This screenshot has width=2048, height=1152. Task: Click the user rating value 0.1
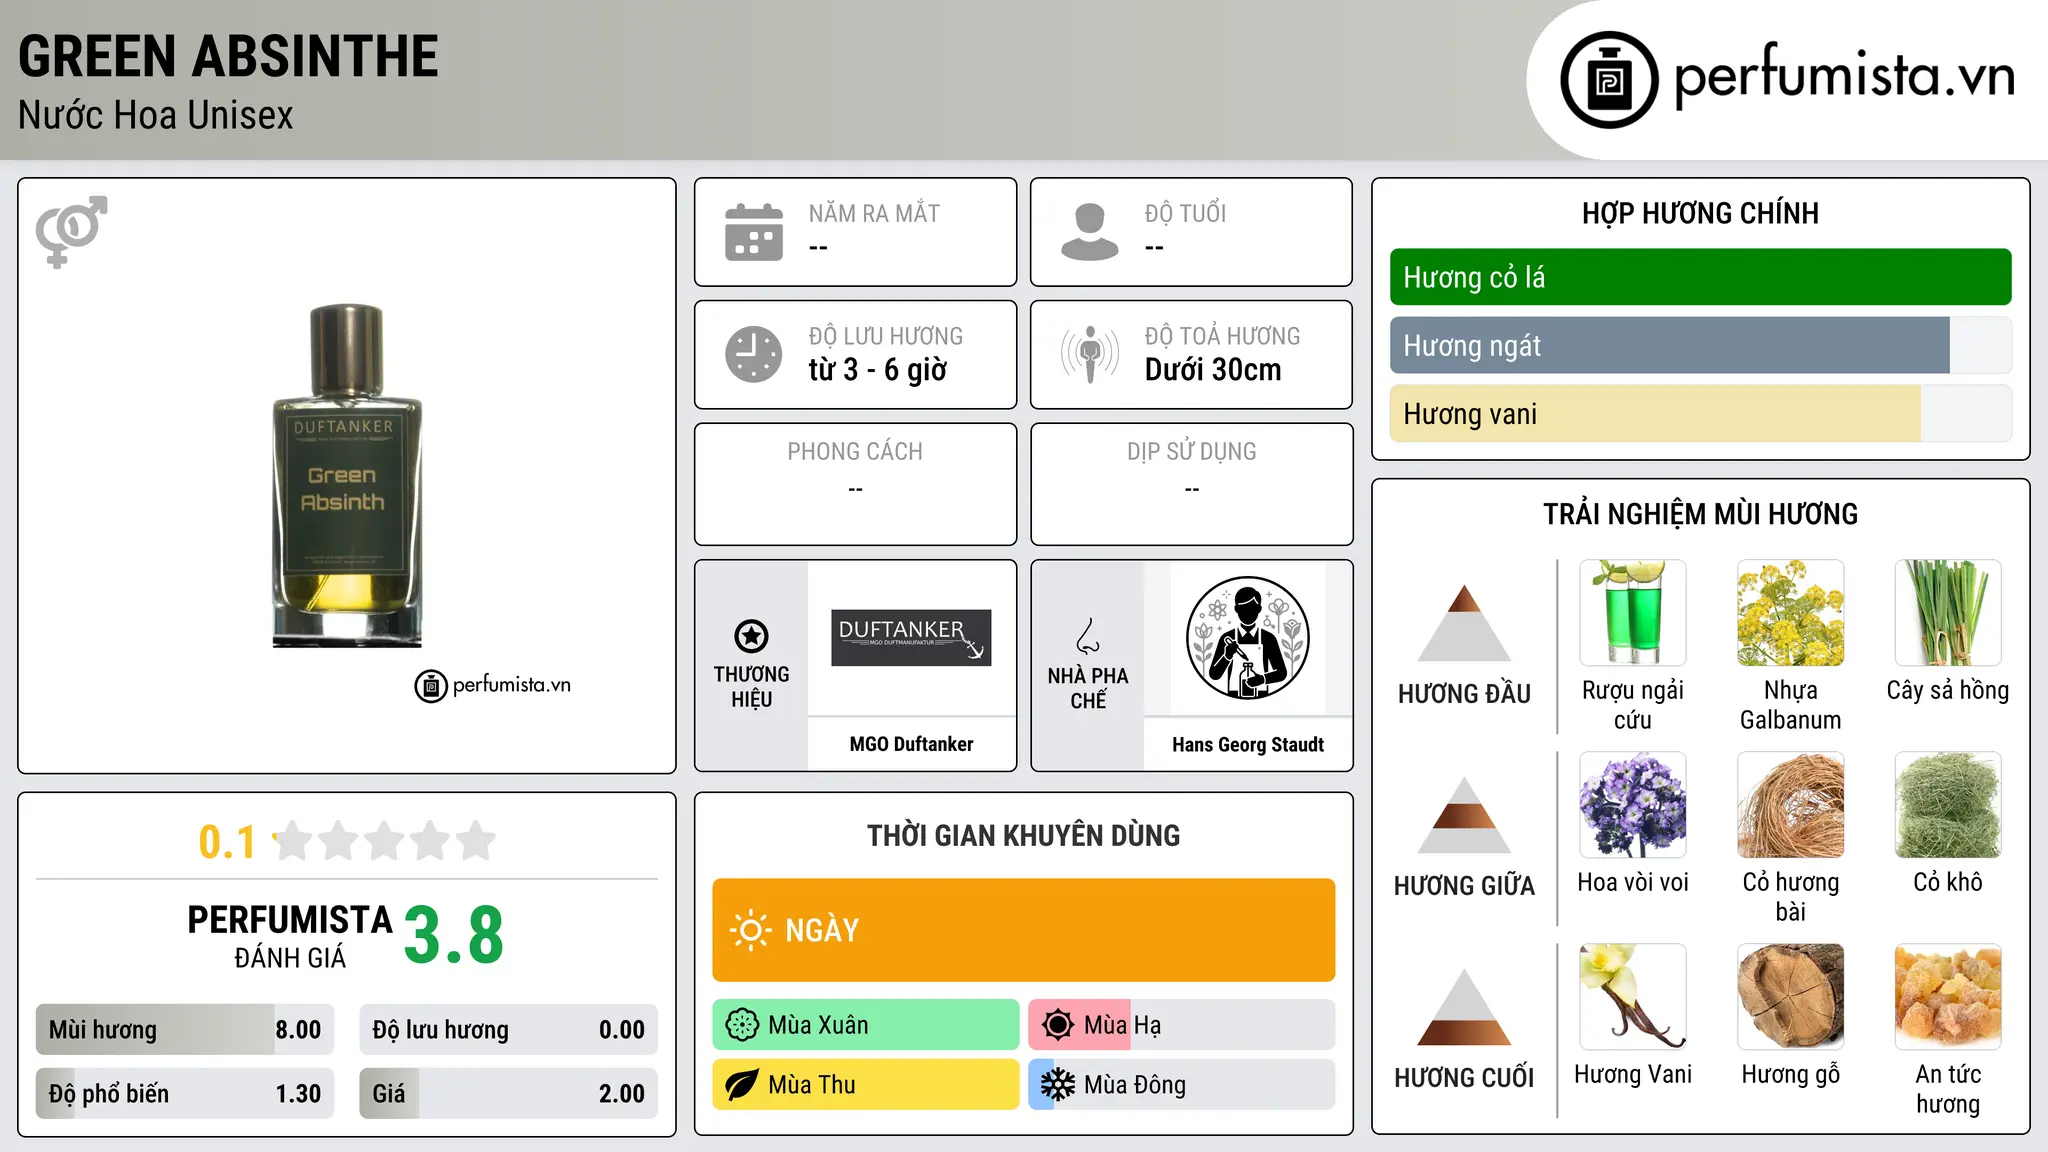pyautogui.click(x=227, y=842)
